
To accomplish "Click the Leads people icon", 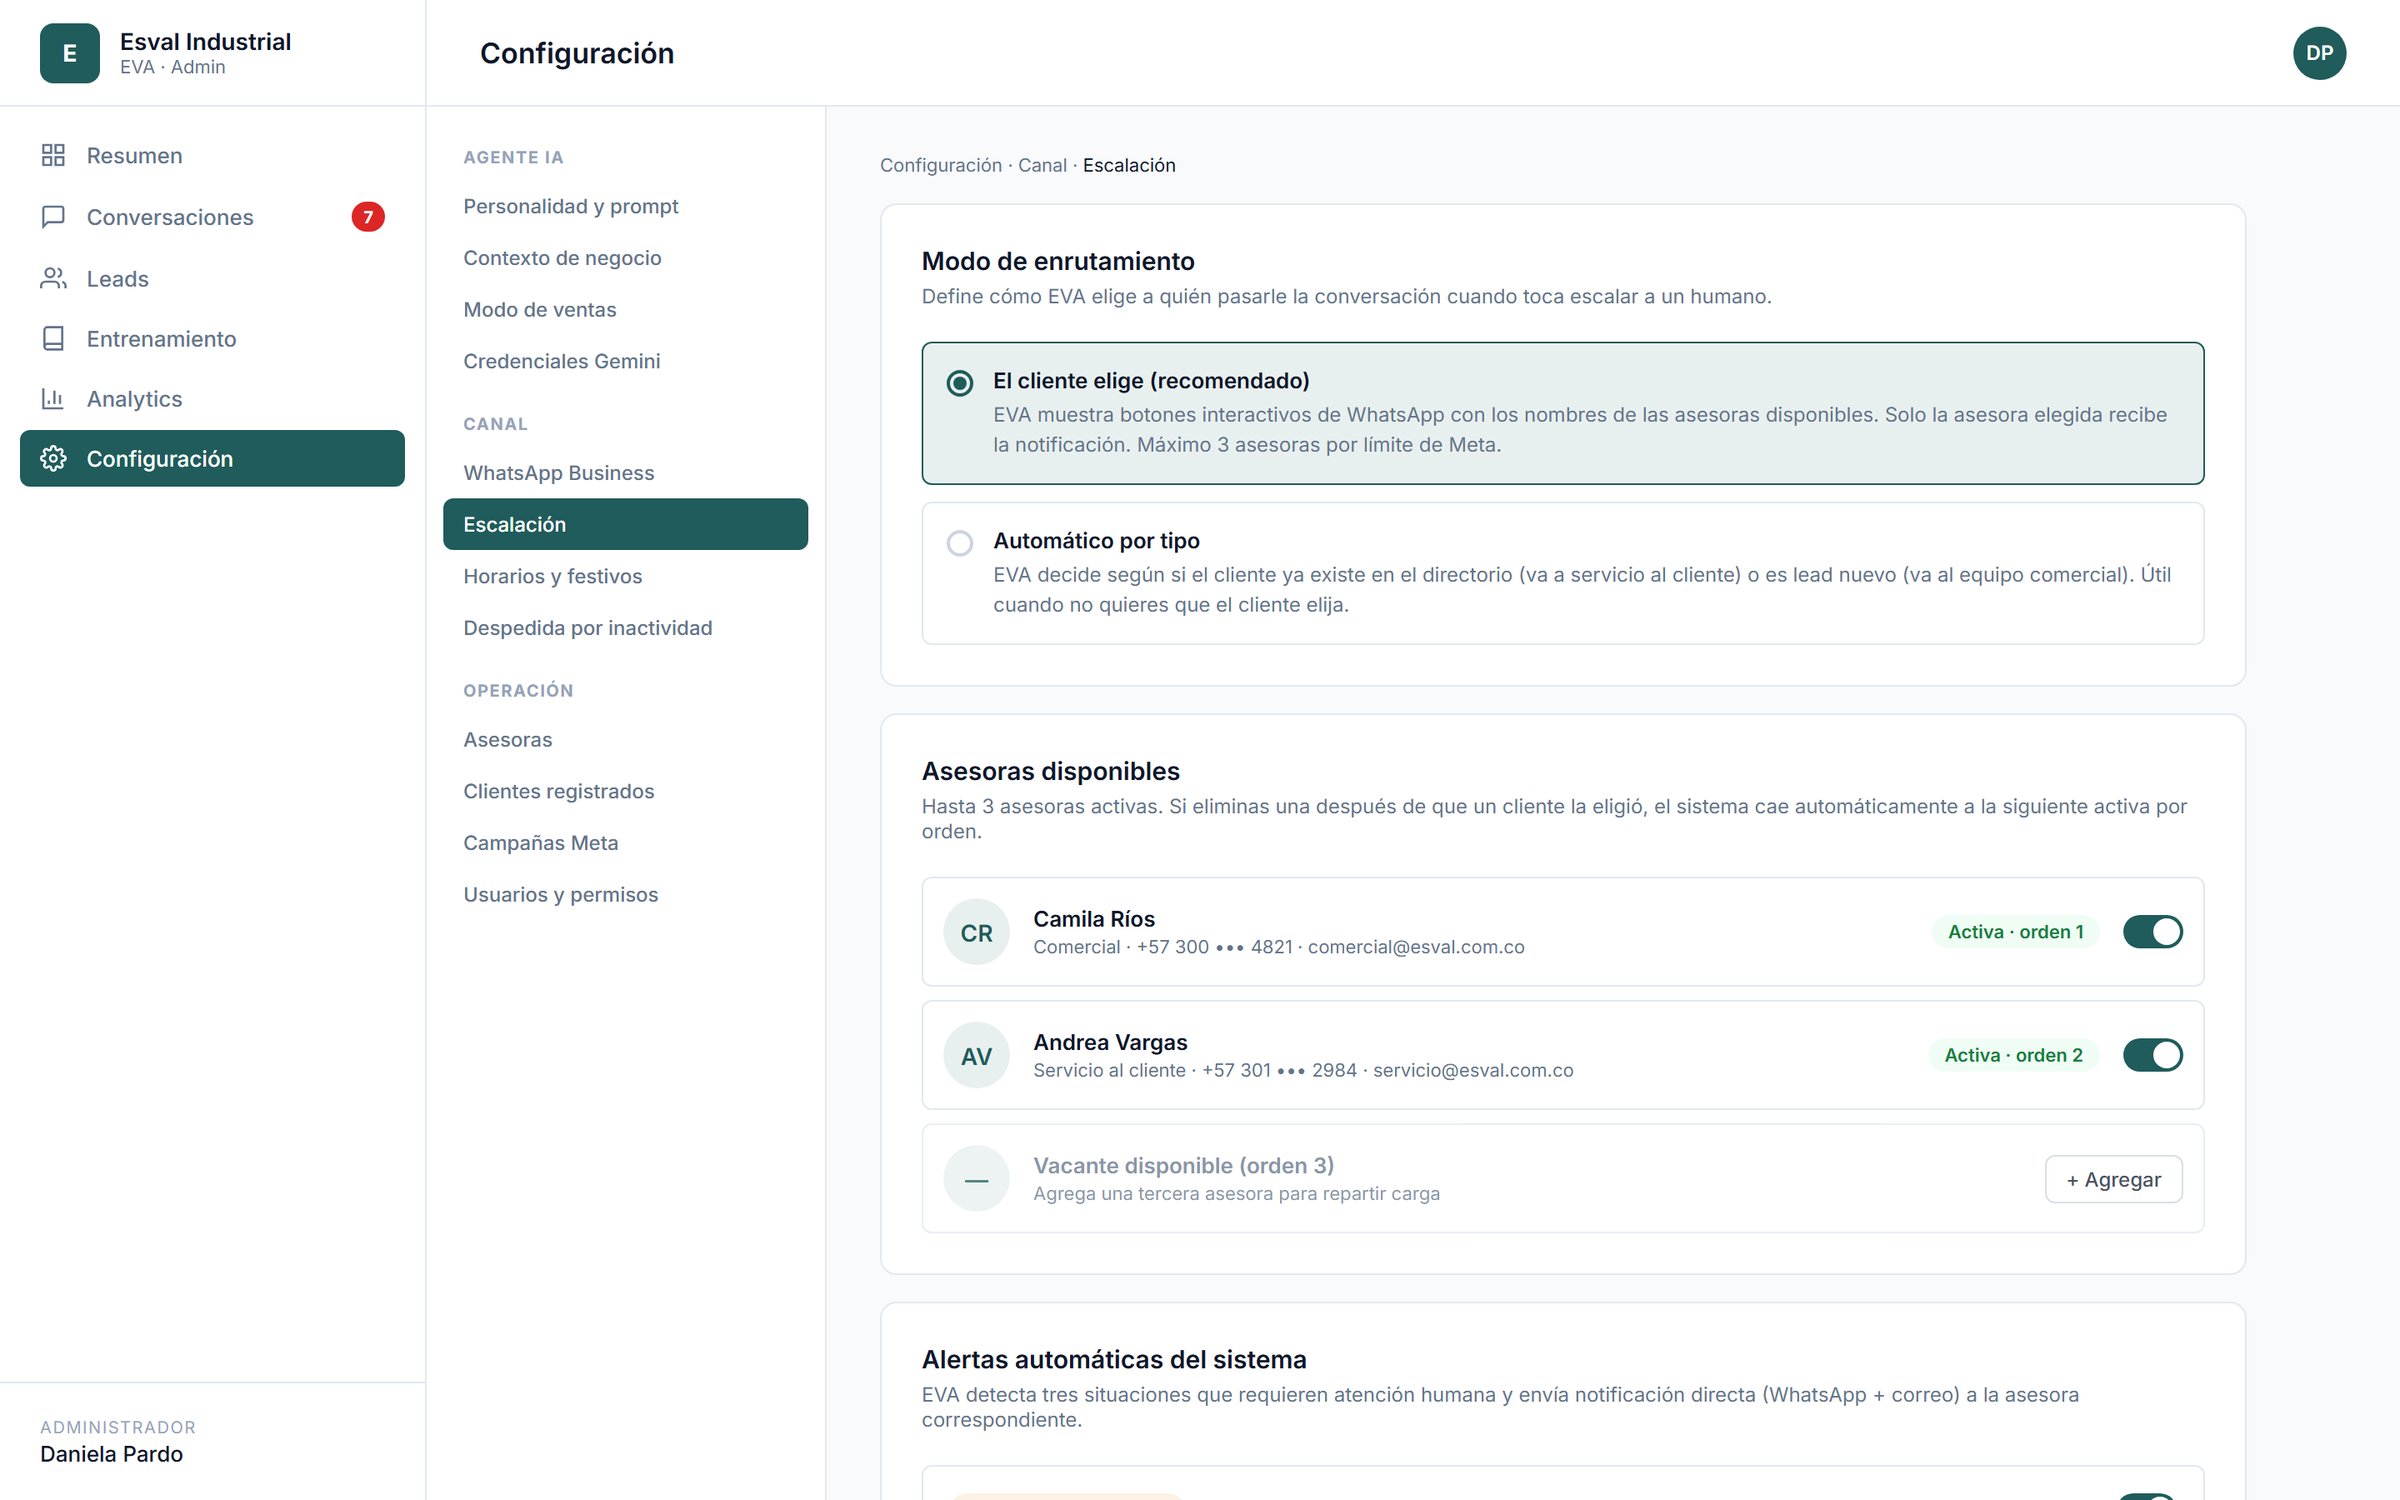I will pyautogui.click(x=53, y=278).
